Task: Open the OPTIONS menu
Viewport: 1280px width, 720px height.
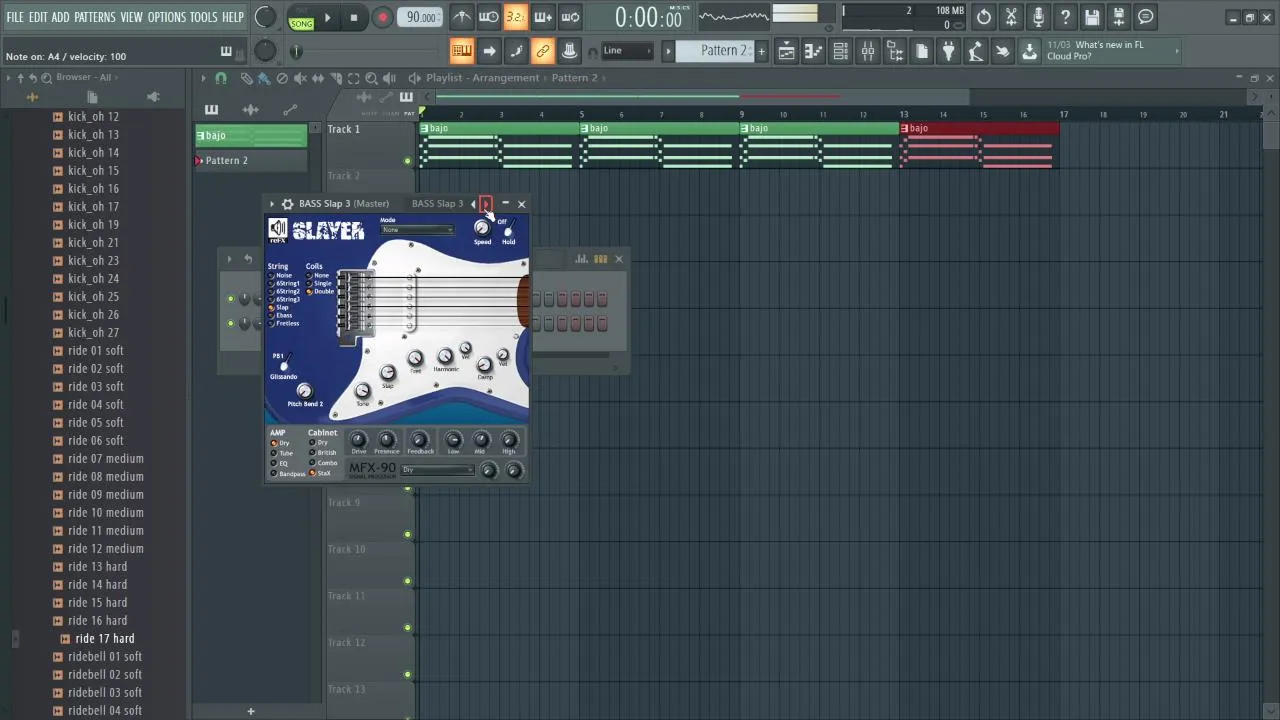Action: coord(167,17)
